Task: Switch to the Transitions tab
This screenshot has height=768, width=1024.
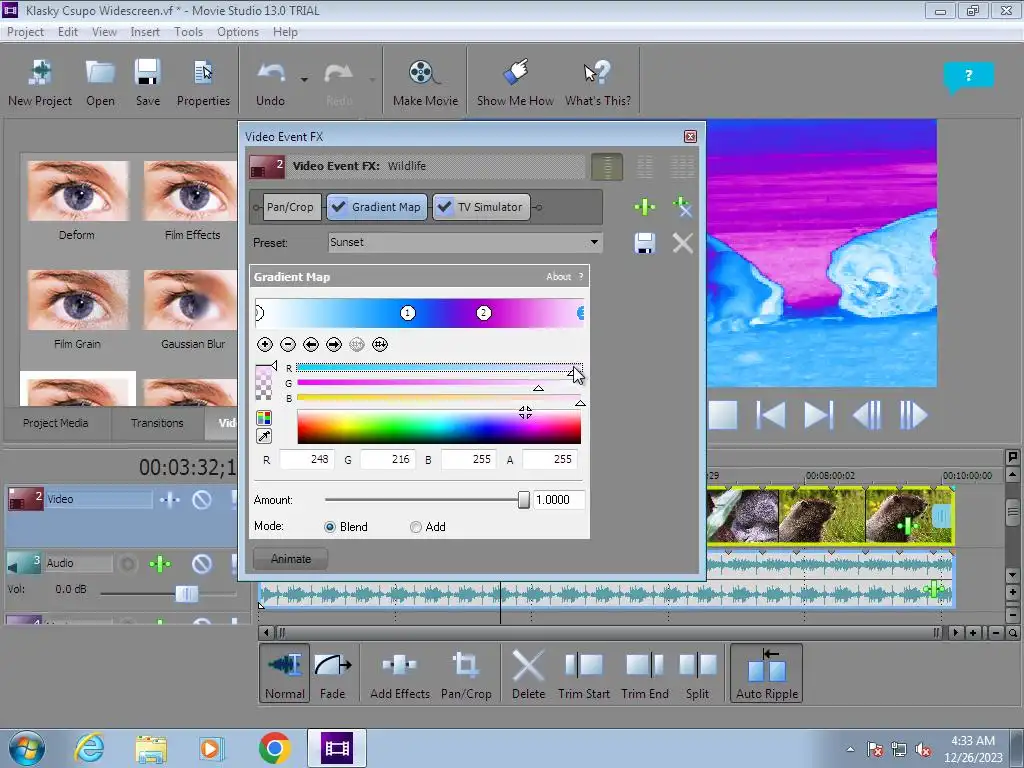Action: click(157, 423)
